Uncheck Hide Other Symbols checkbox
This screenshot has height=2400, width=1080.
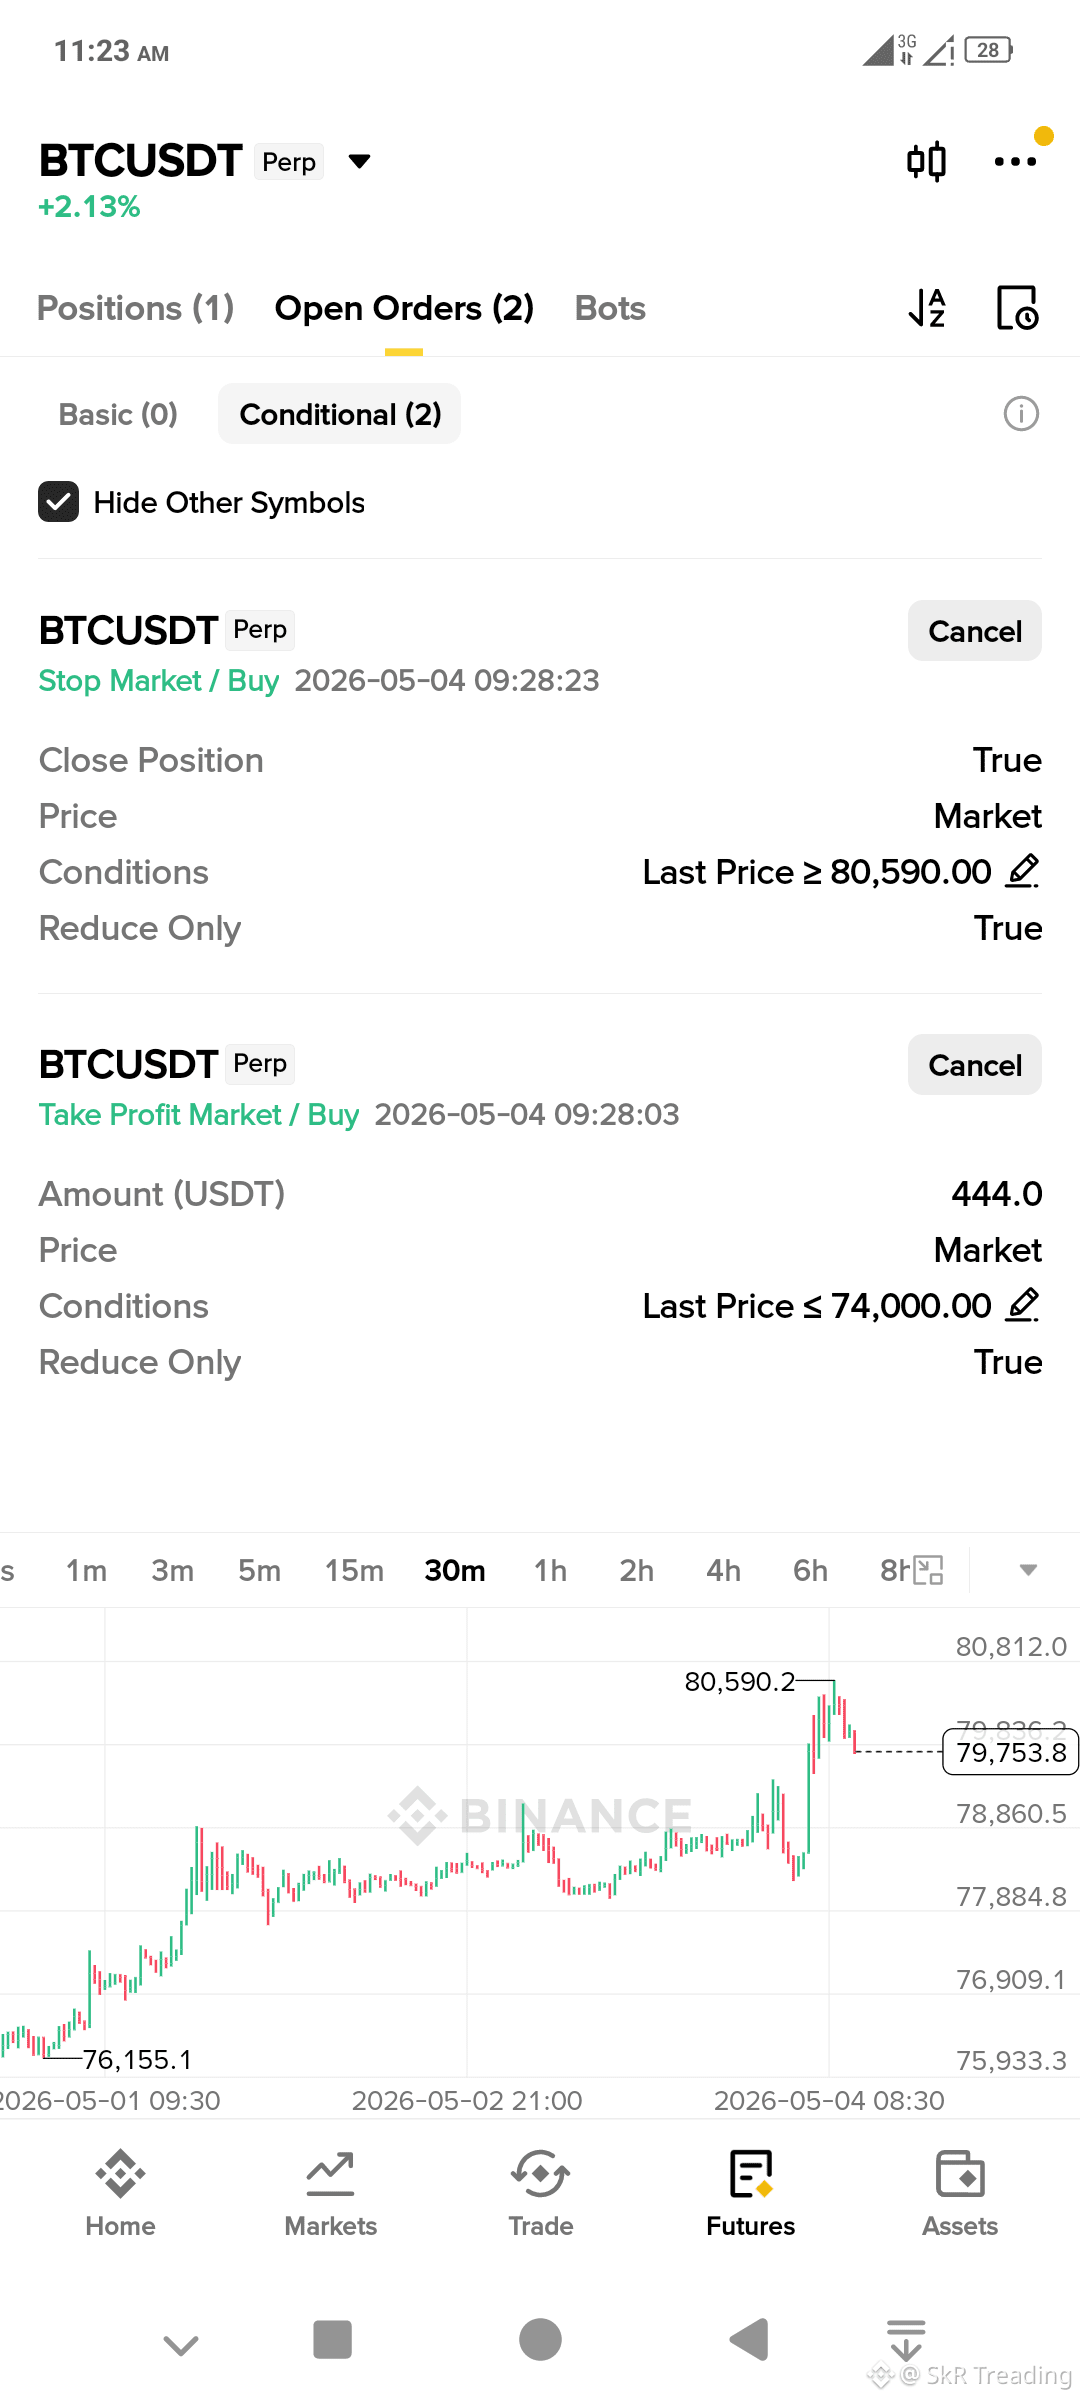pos(59,502)
